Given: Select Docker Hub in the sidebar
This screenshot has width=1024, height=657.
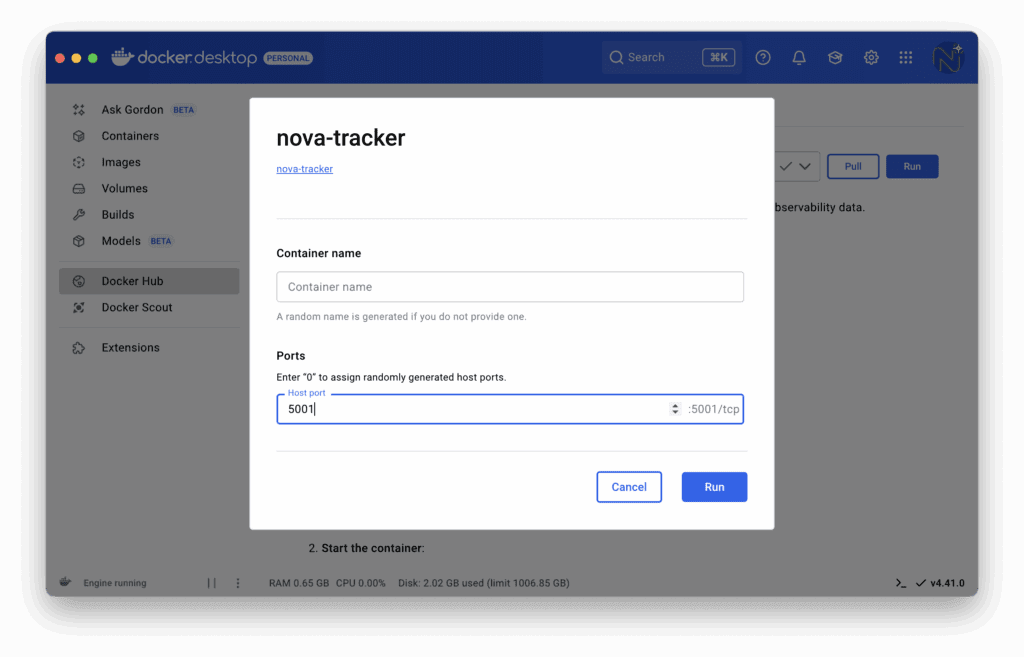Looking at the screenshot, I should [x=149, y=281].
